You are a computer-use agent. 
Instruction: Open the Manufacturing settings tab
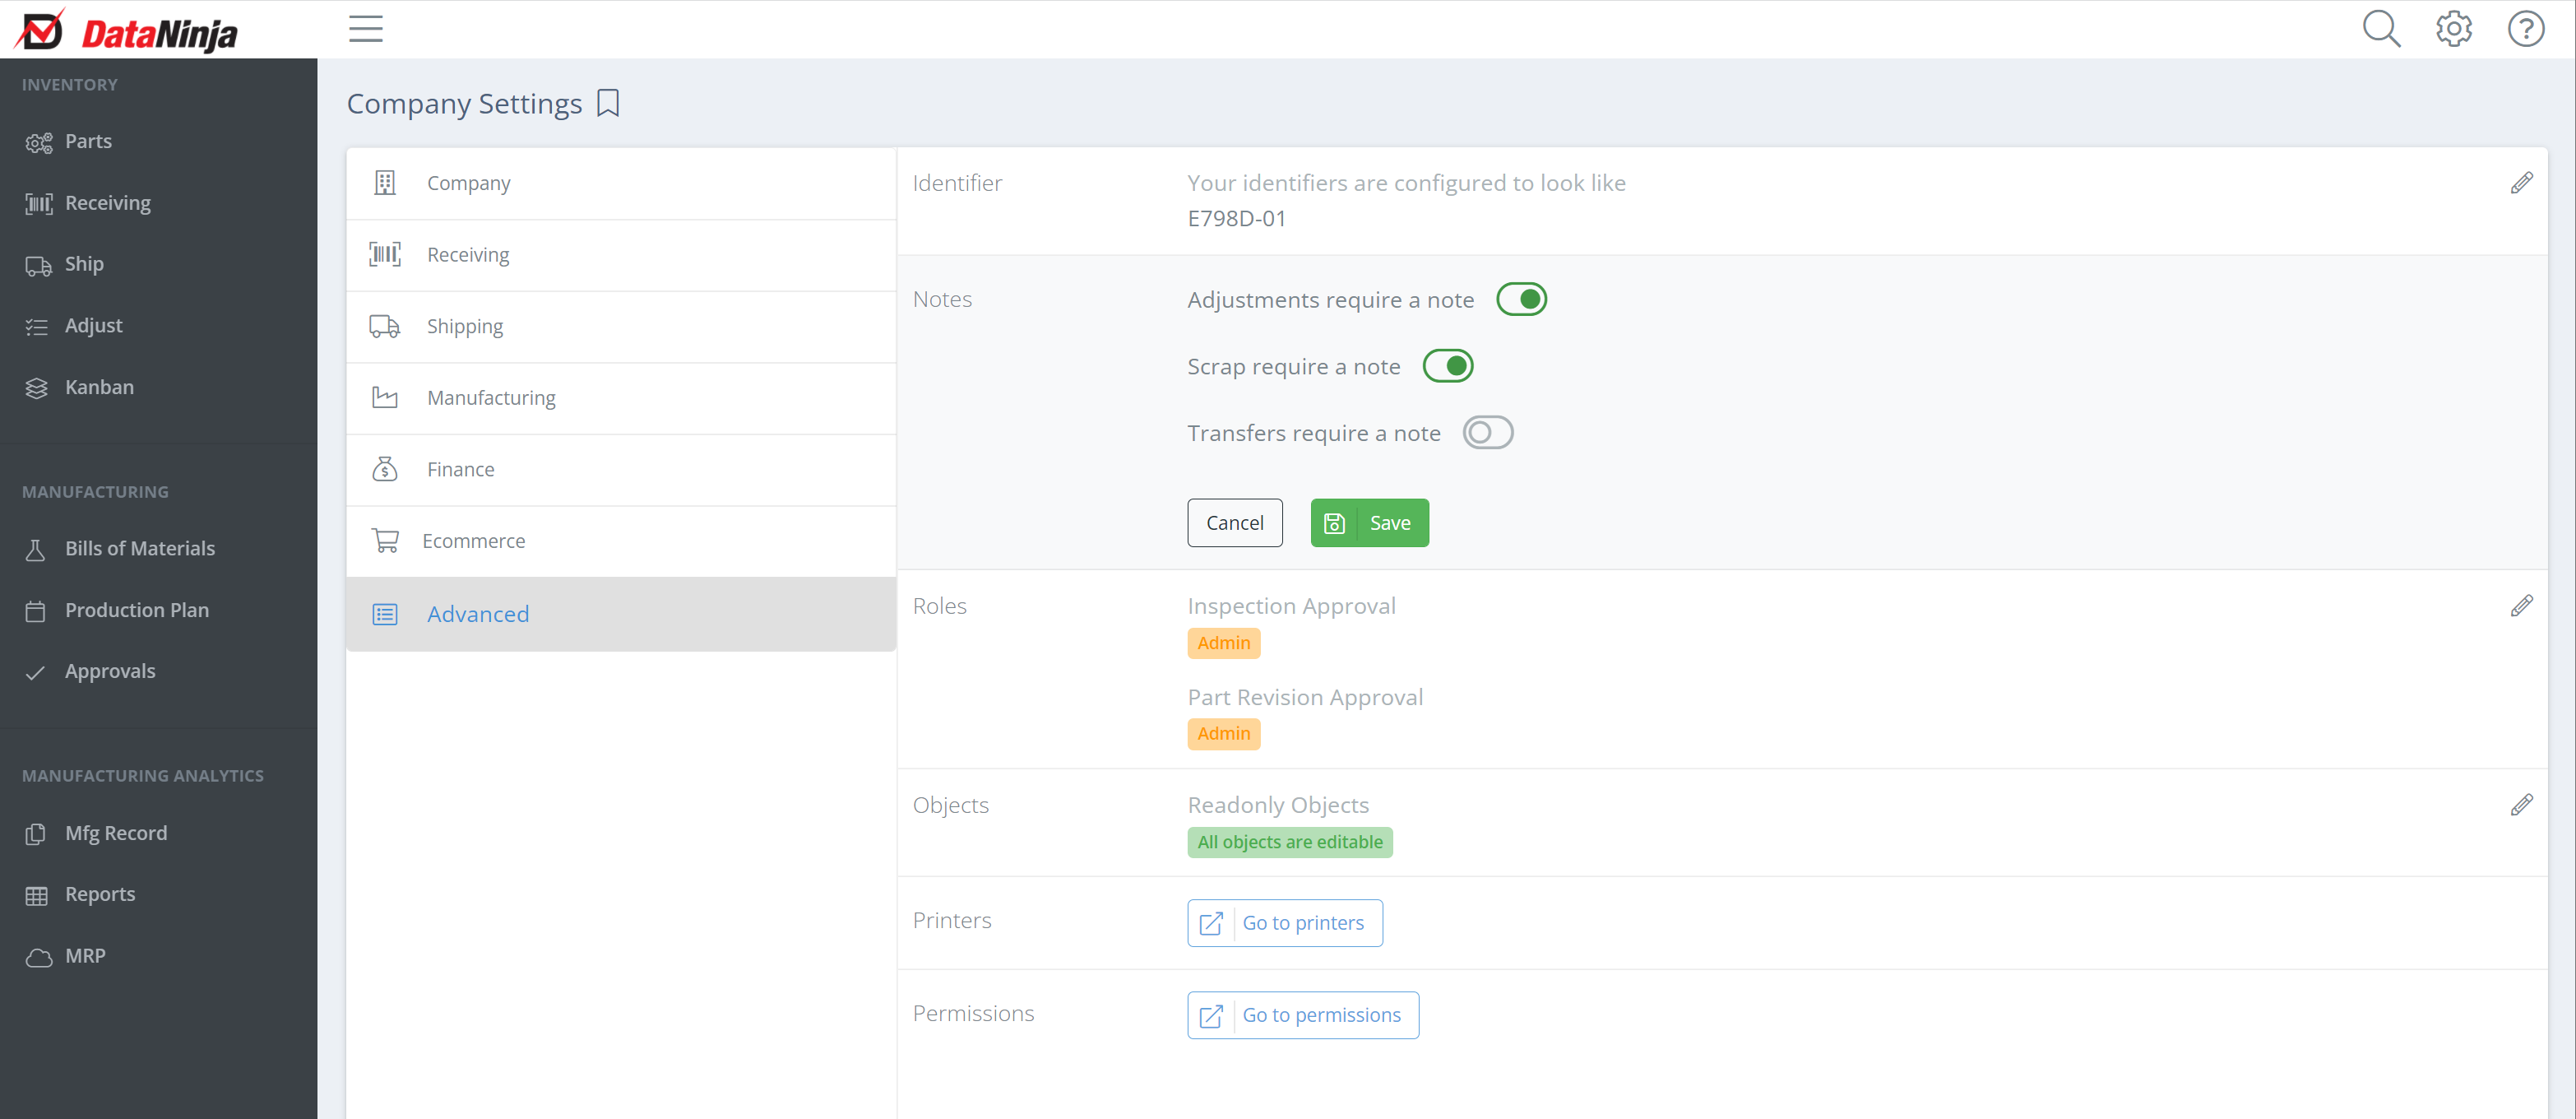(490, 398)
